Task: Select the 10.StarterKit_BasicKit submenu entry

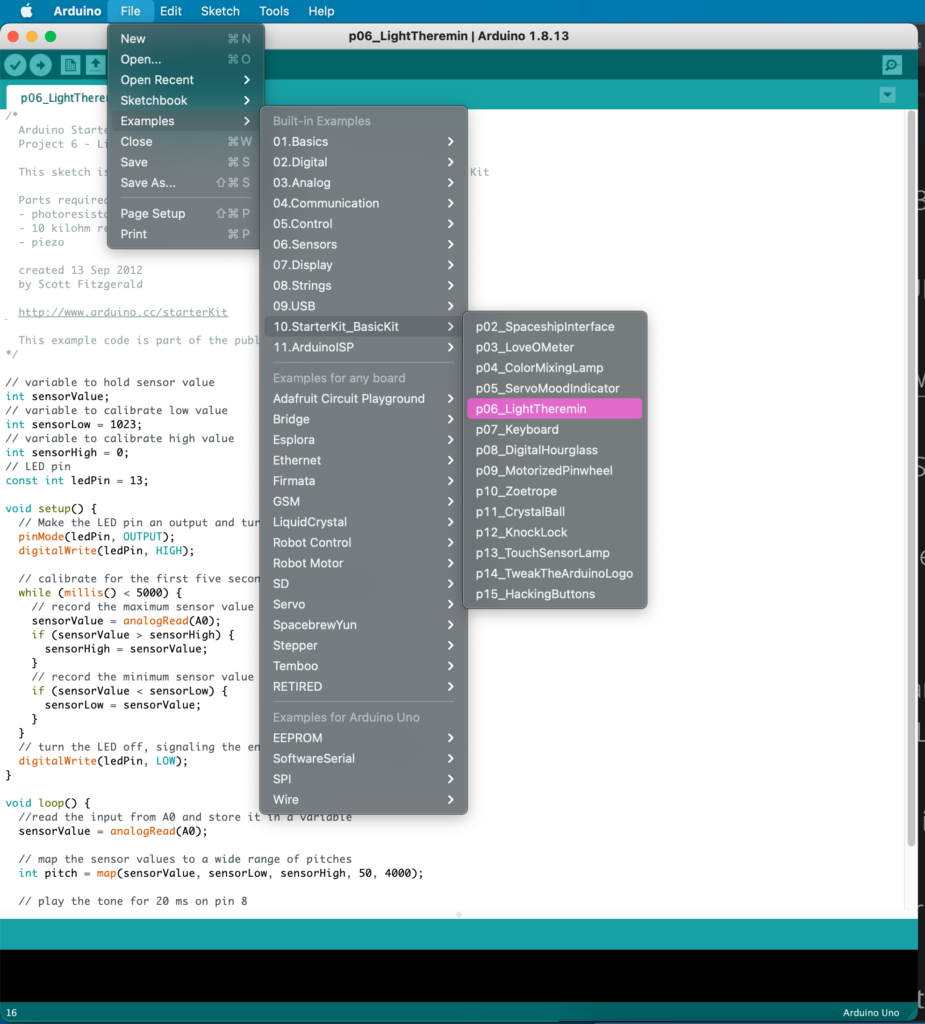Action: click(x=363, y=327)
